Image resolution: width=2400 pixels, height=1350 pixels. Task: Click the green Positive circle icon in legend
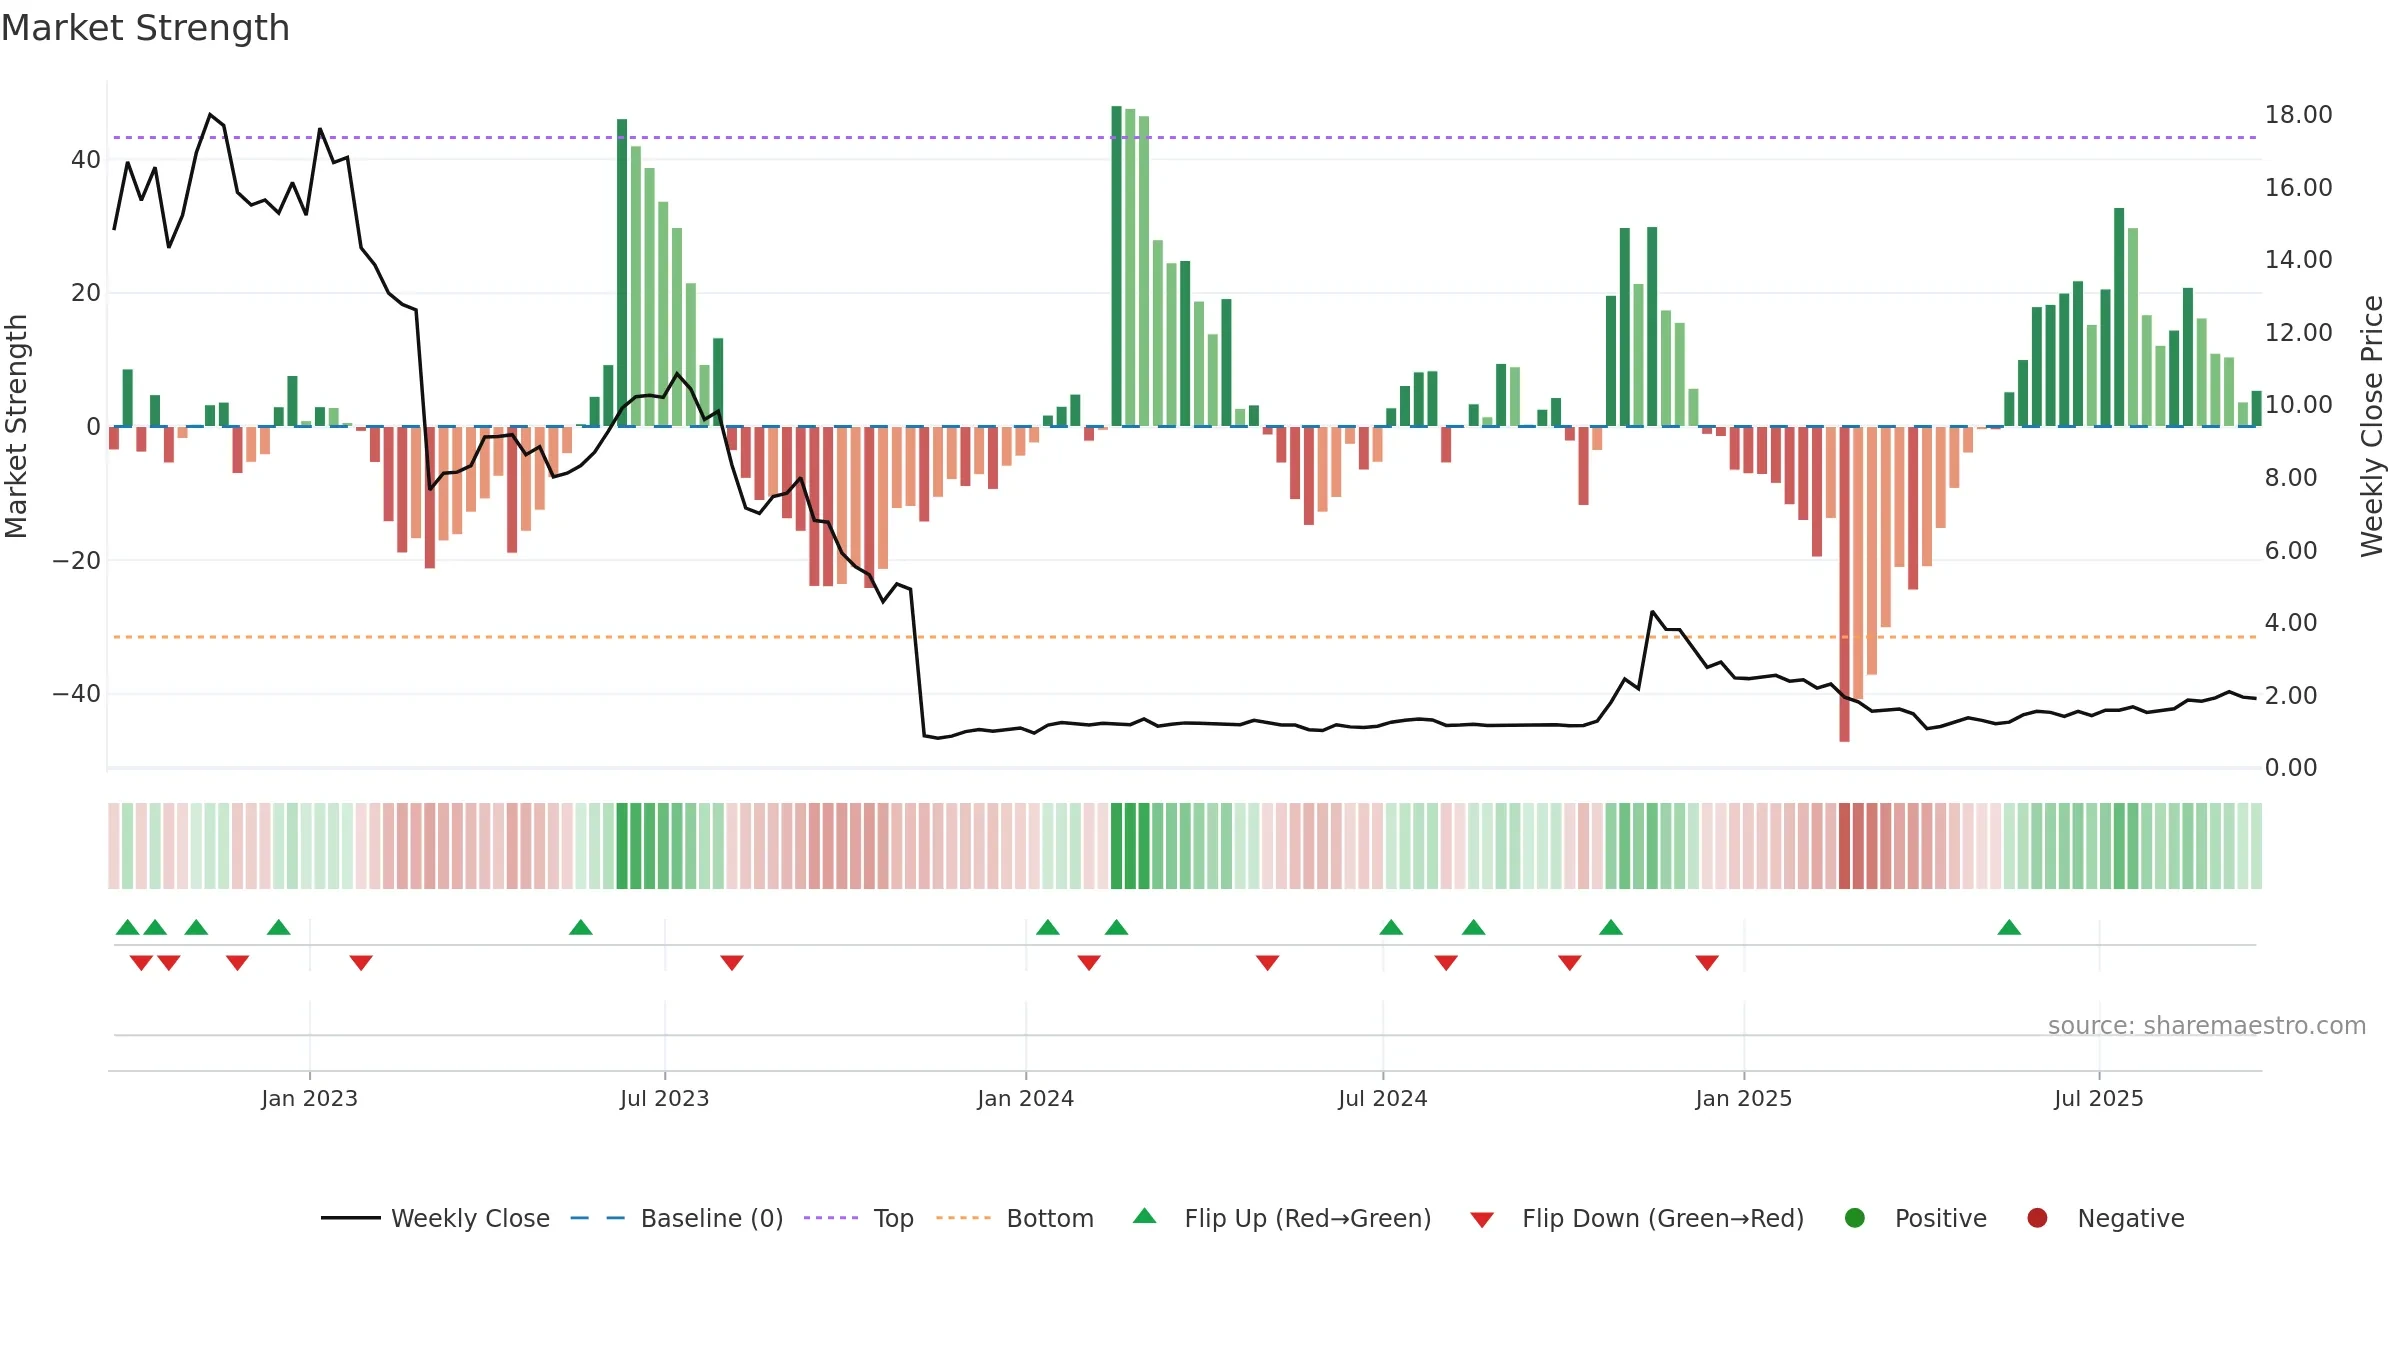coord(1855,1218)
